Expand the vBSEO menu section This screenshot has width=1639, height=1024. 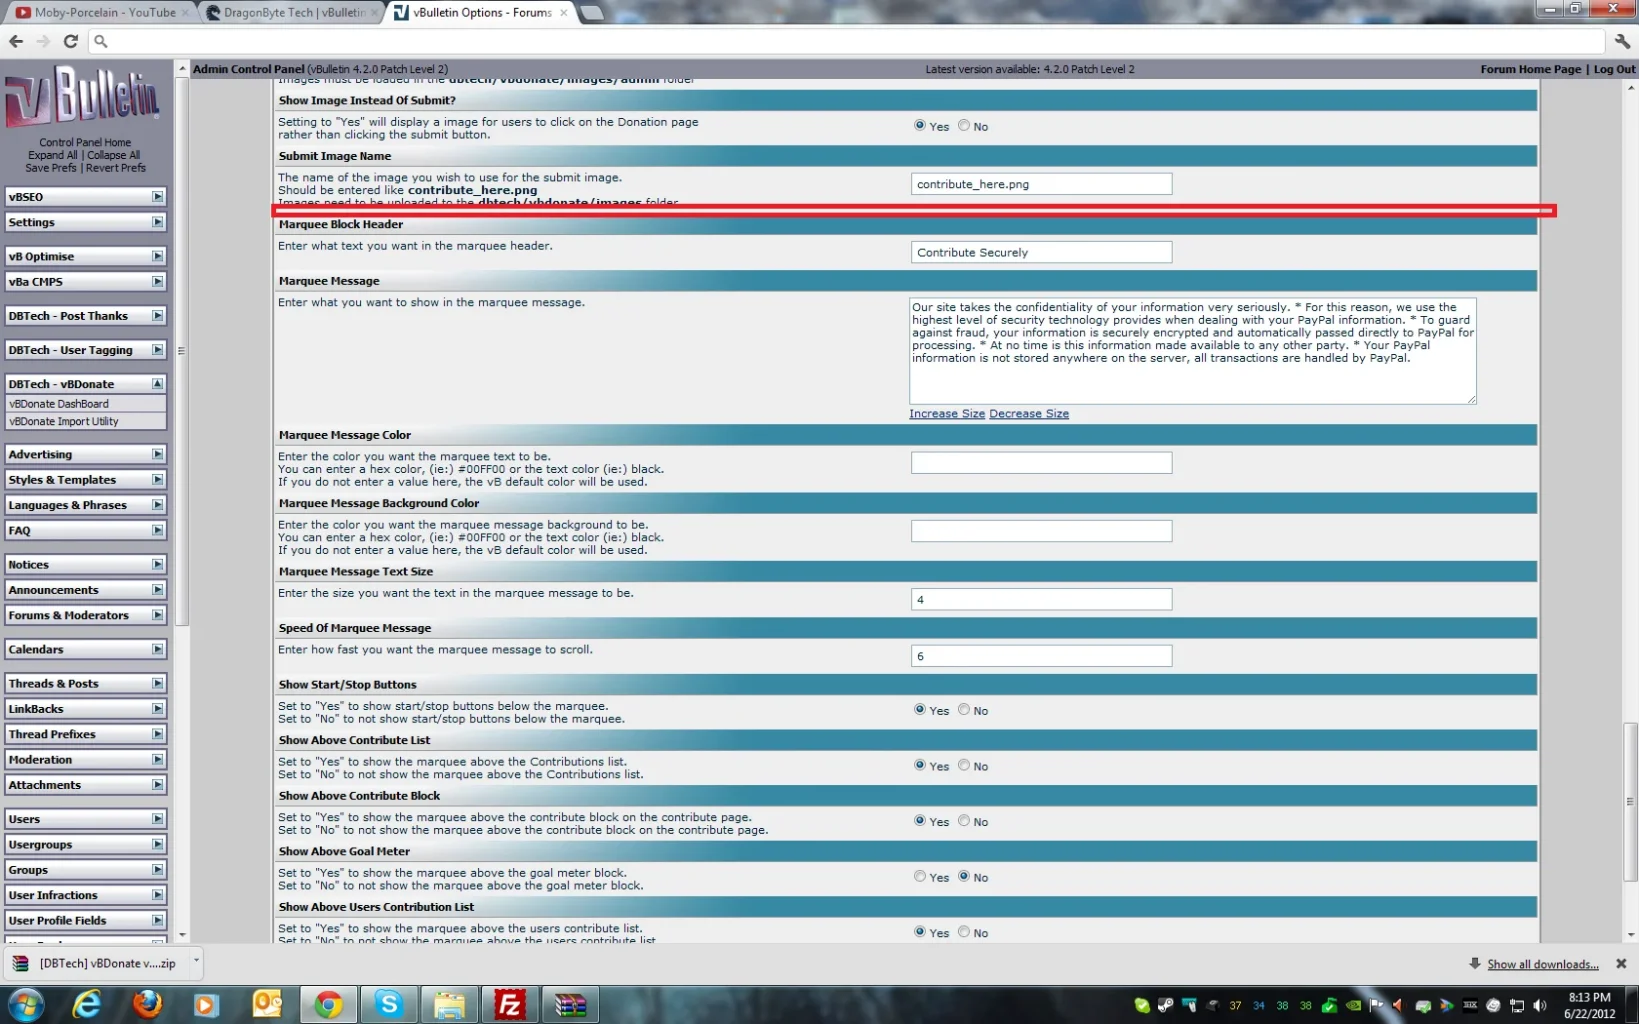coord(157,197)
